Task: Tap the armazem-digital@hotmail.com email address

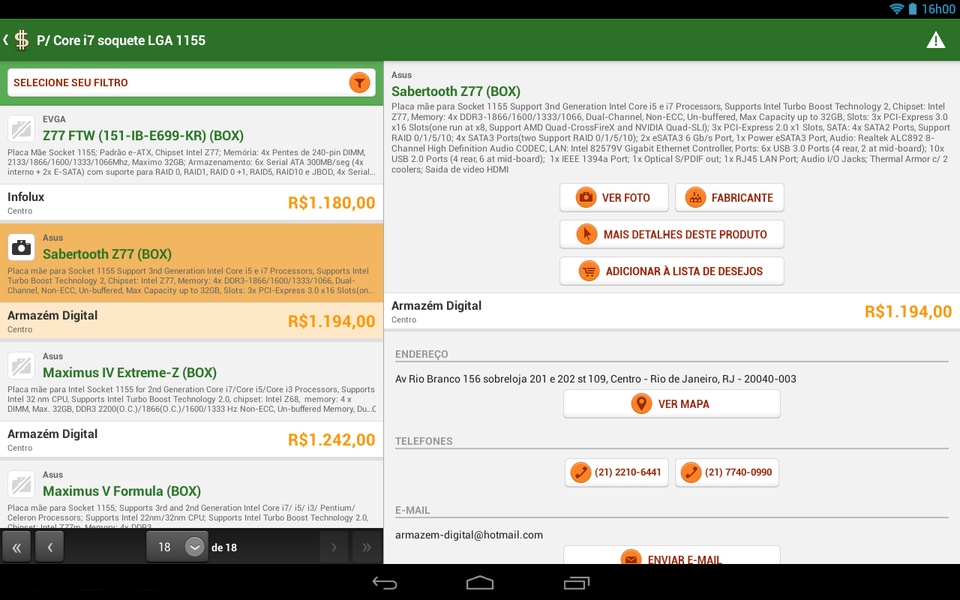Action: click(x=469, y=535)
